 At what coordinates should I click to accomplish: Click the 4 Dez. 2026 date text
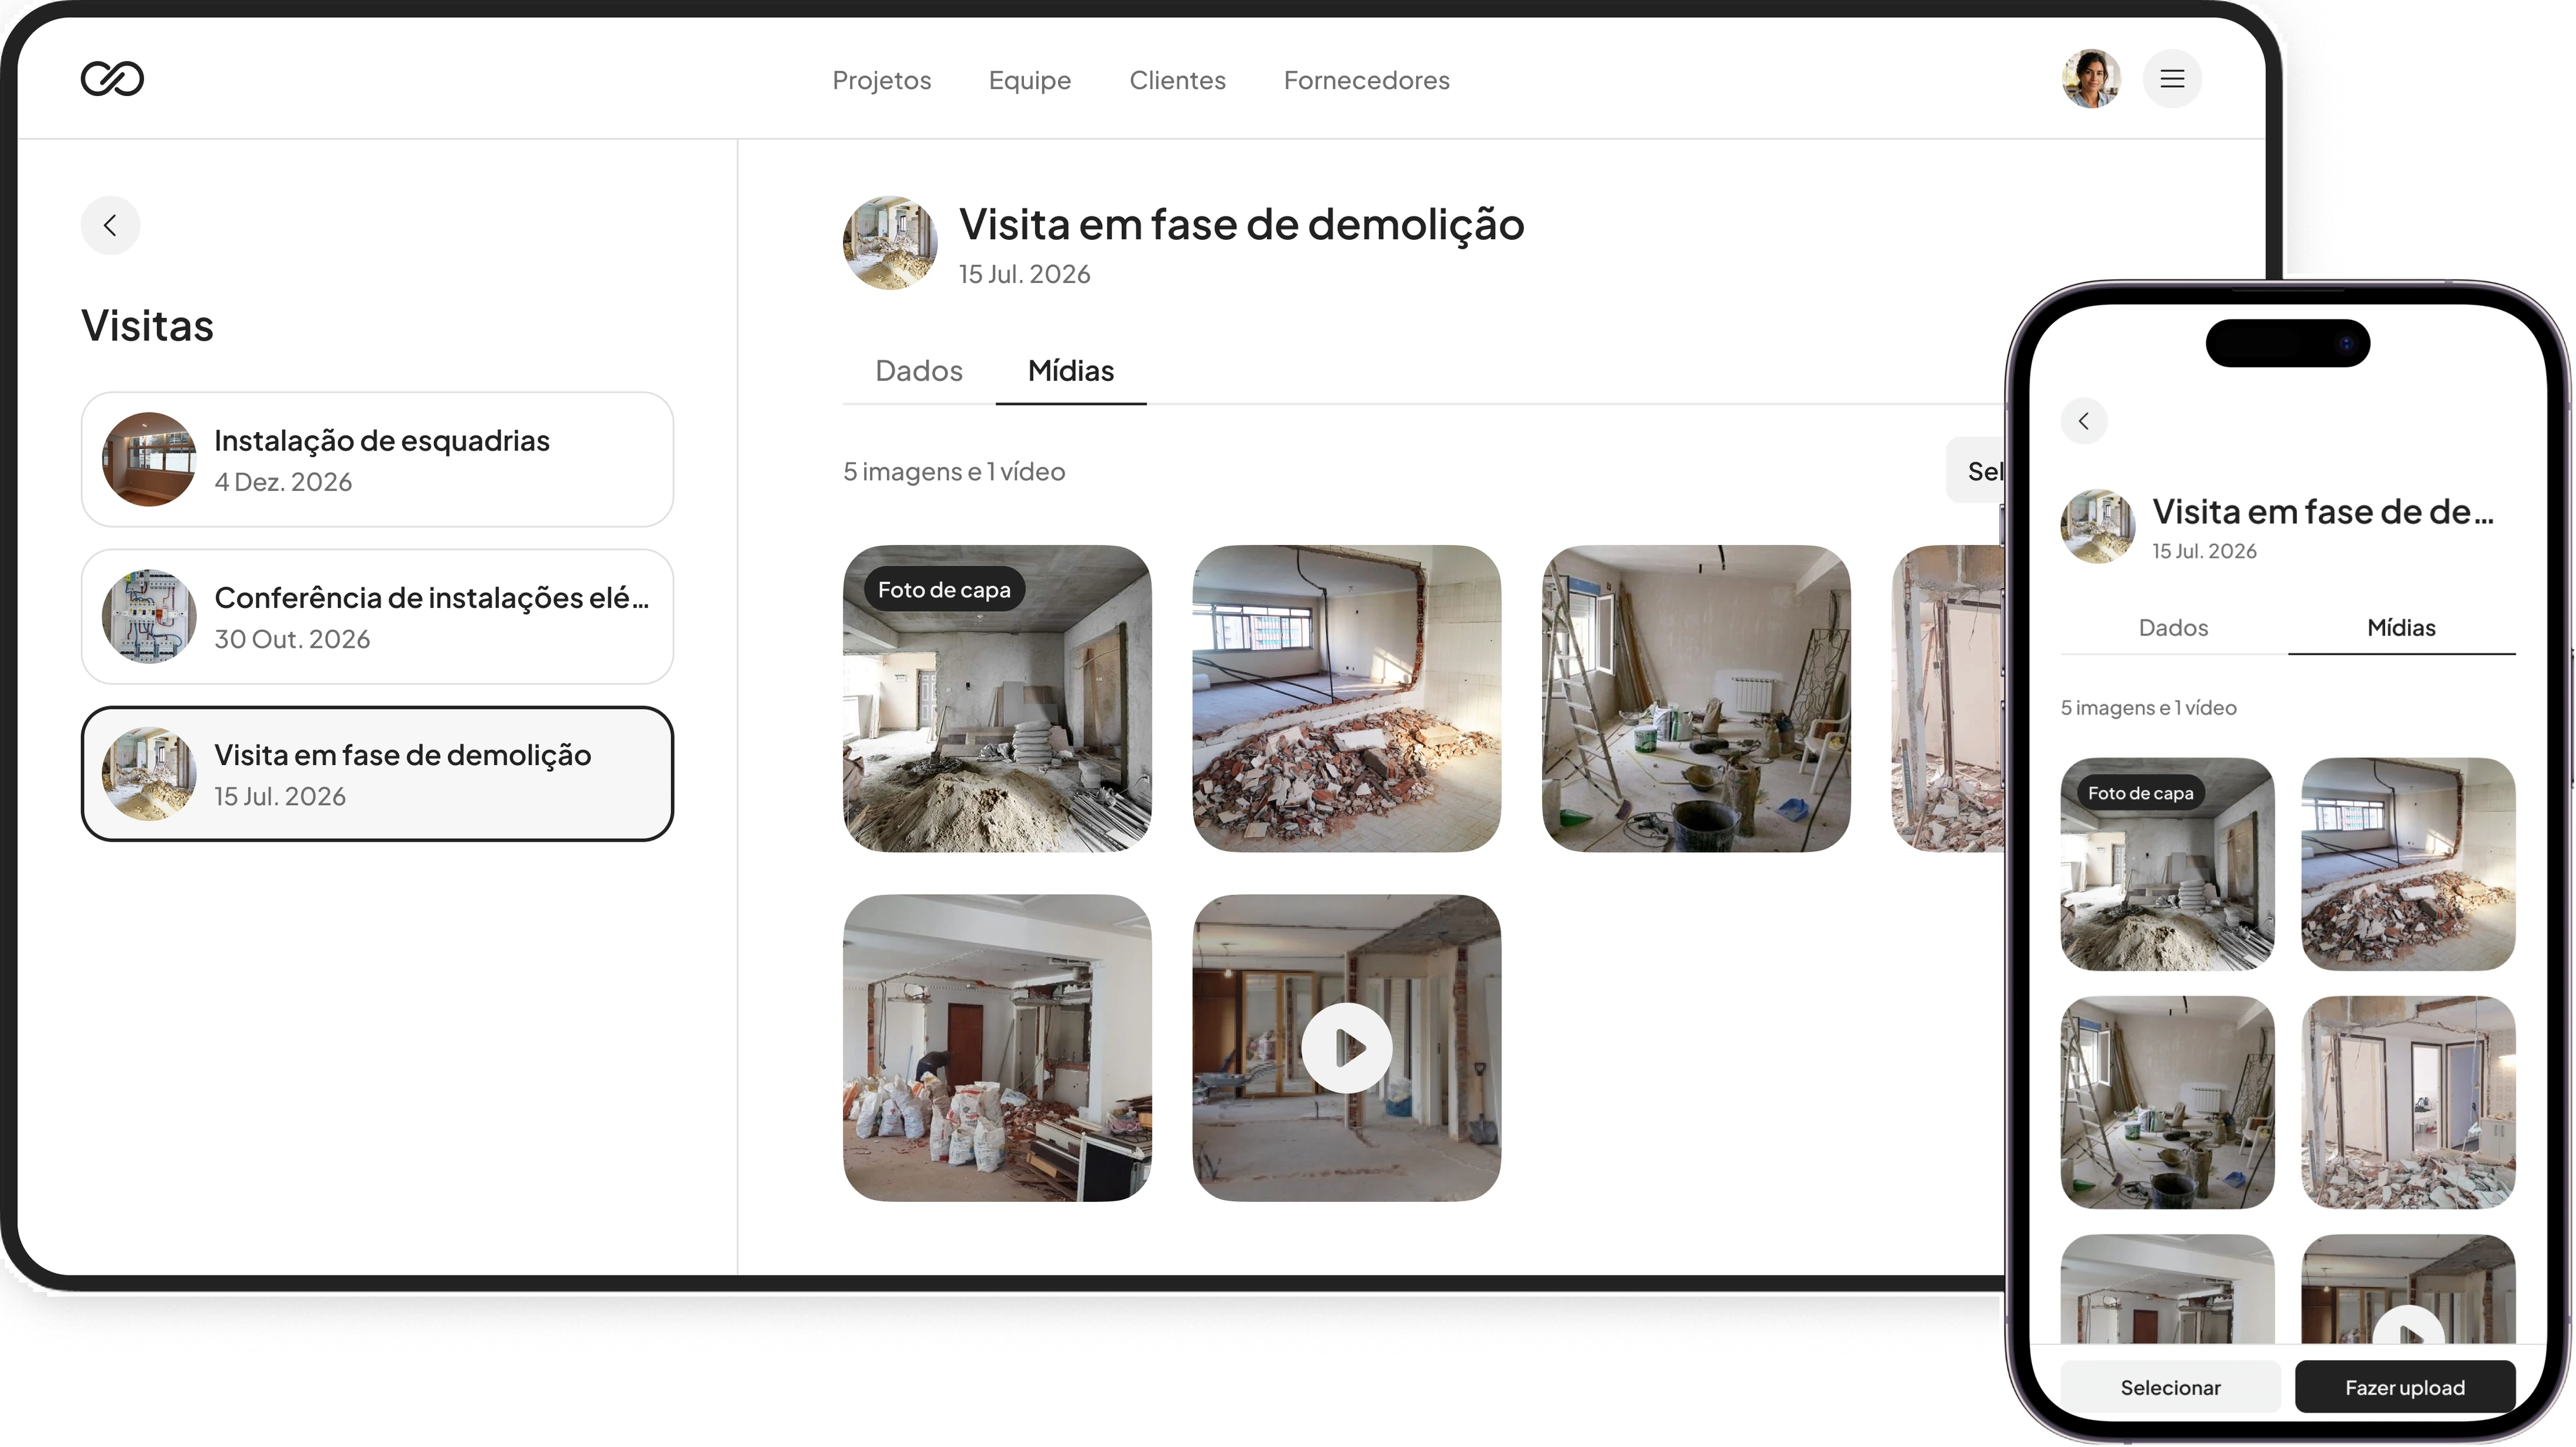click(x=283, y=482)
